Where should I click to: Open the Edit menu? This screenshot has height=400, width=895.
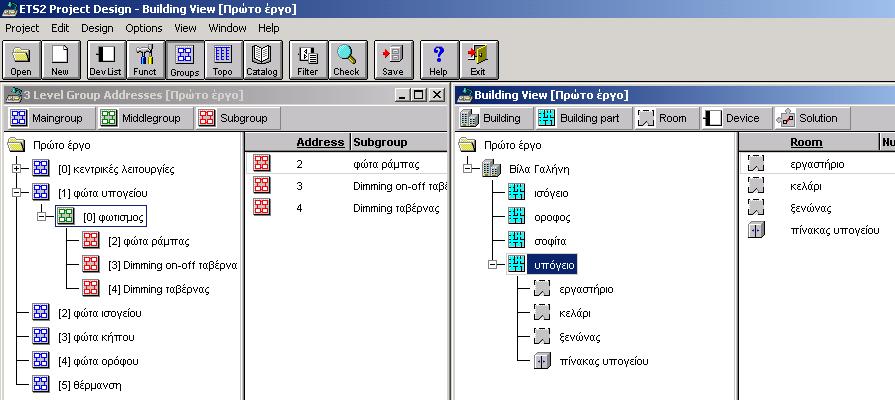pos(60,28)
